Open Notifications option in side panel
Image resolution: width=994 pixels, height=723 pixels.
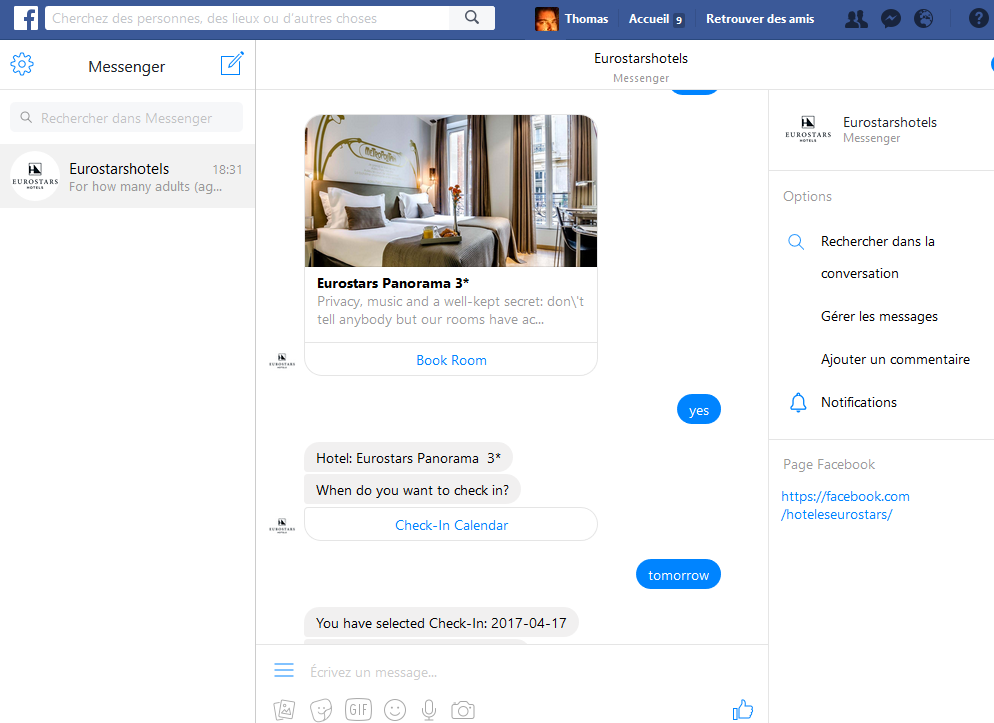click(859, 402)
